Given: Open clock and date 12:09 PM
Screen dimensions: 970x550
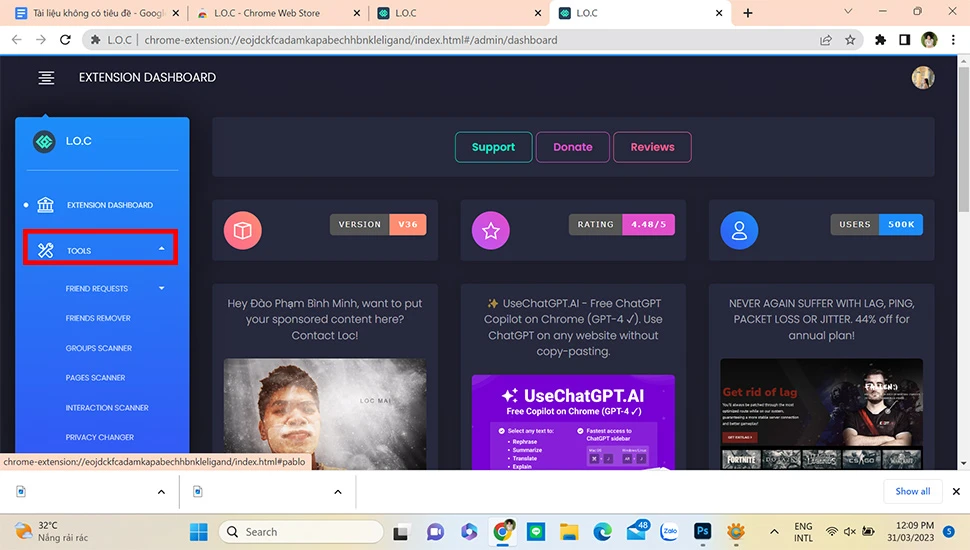Looking at the screenshot, I should pyautogui.click(x=911, y=531).
